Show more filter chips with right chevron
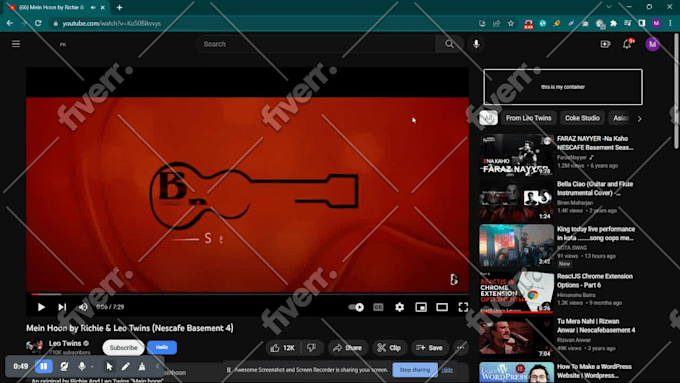This screenshot has height=383, width=680. click(639, 118)
